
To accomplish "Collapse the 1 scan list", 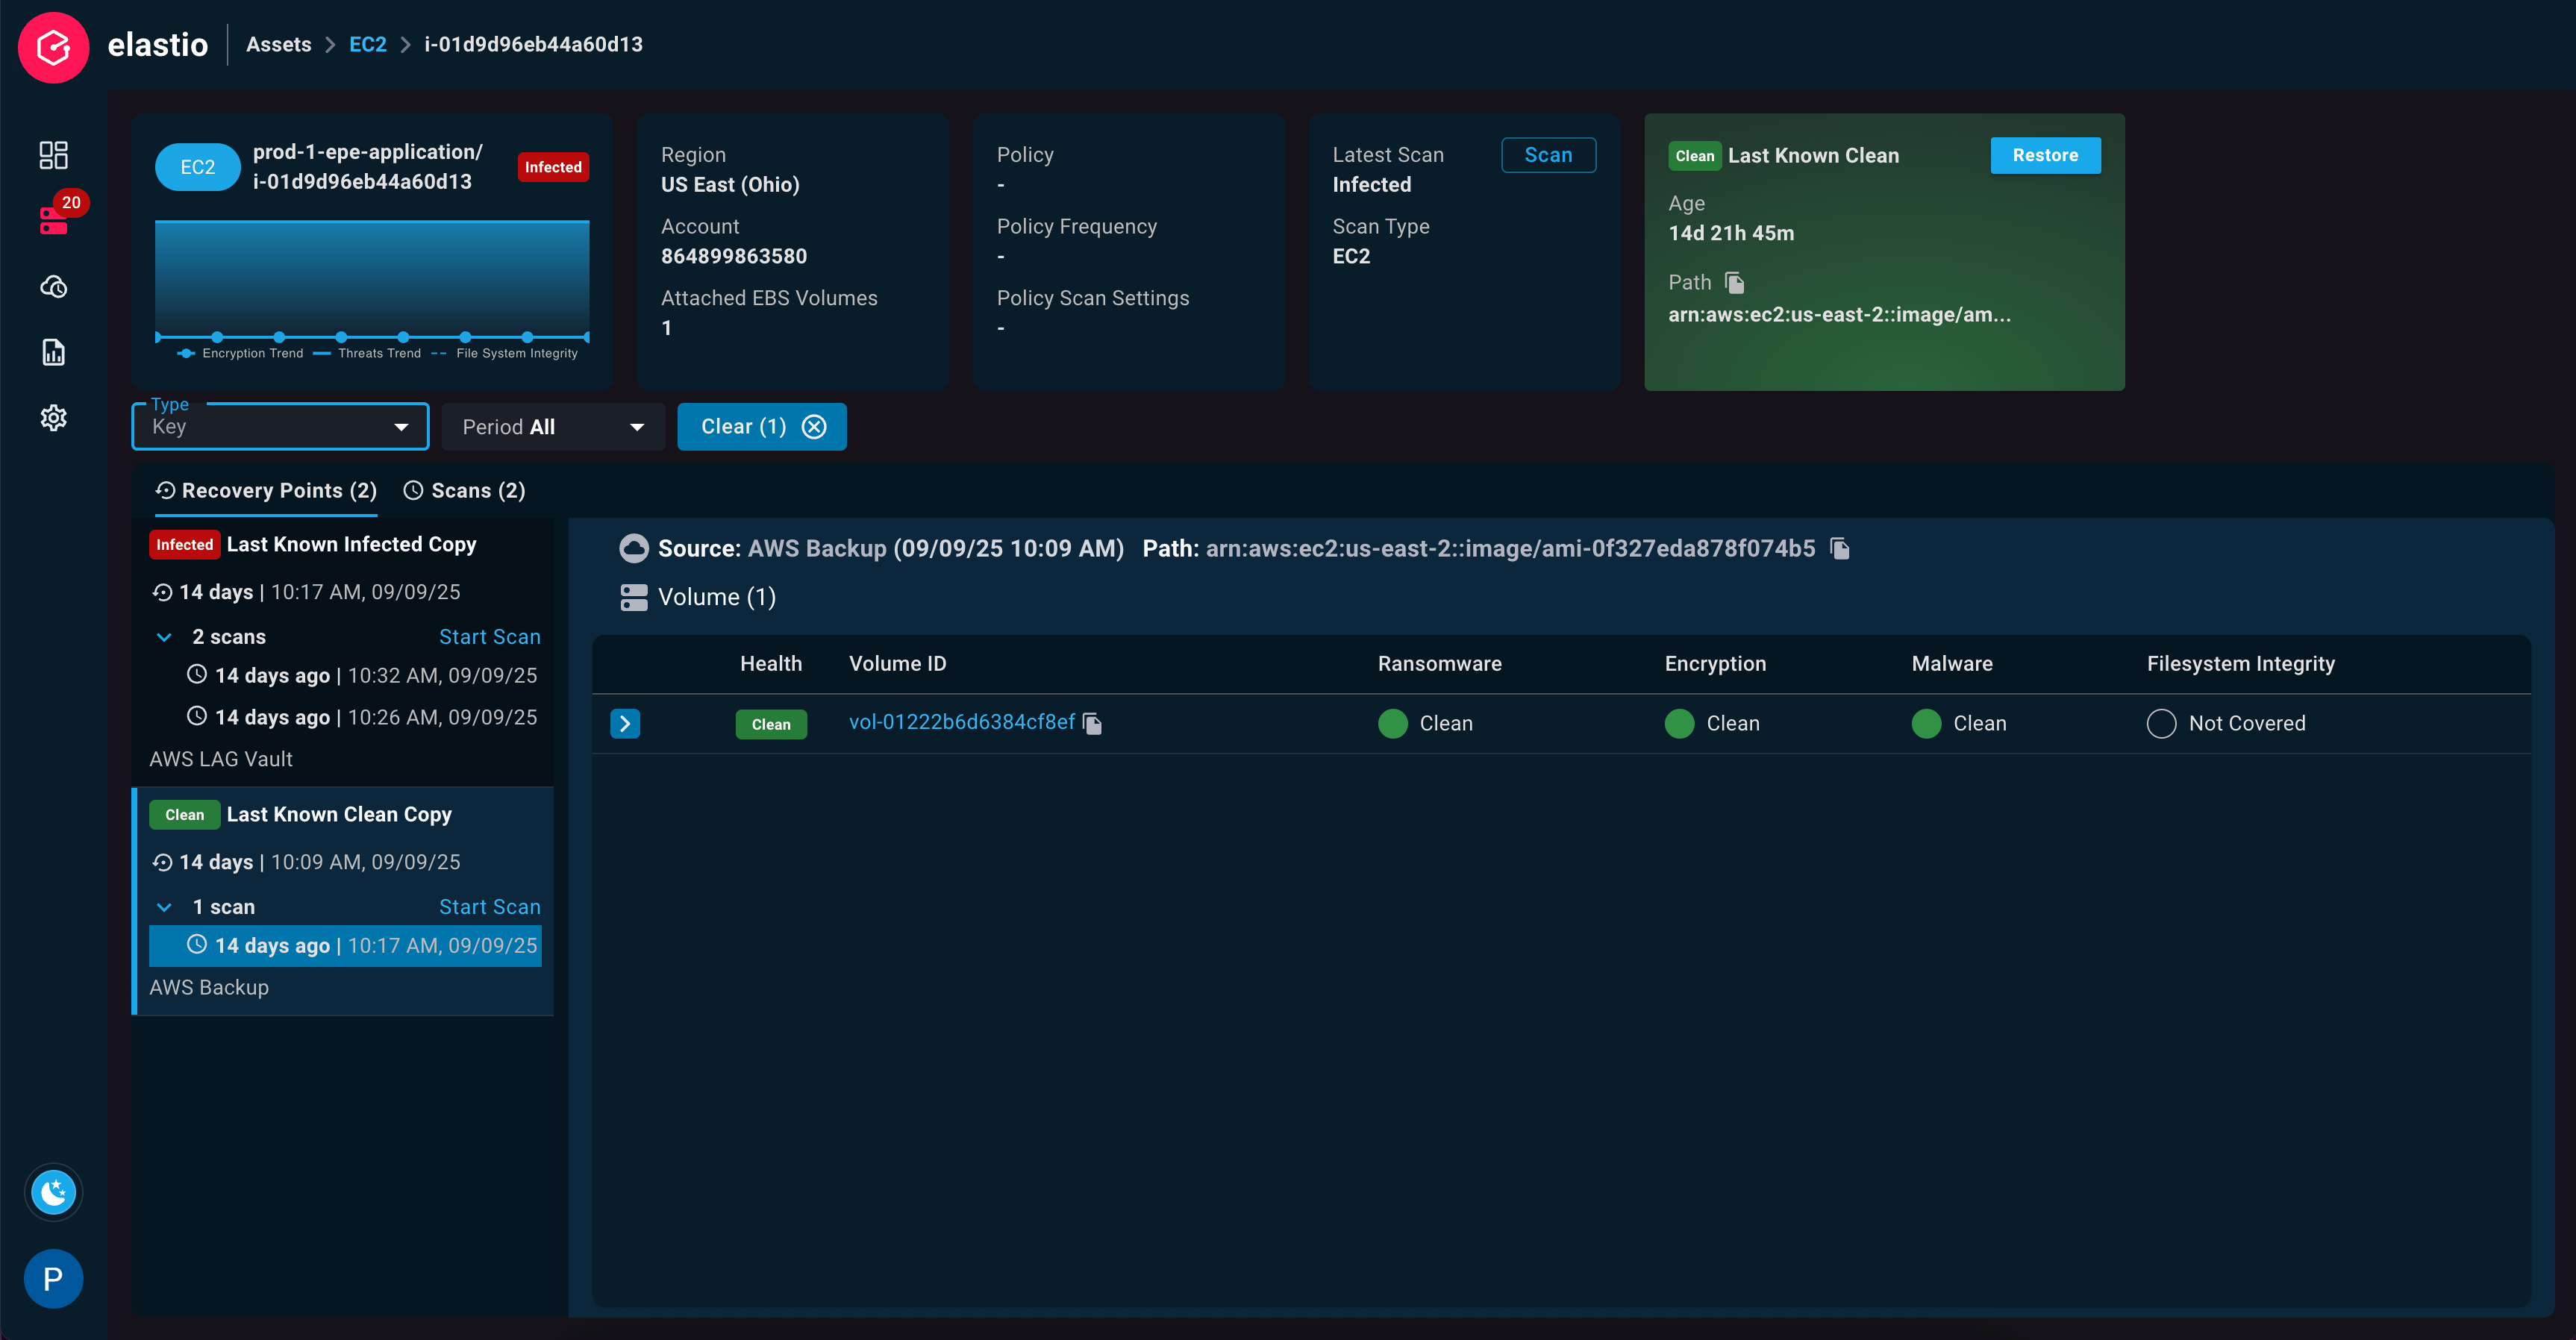I will [165, 907].
